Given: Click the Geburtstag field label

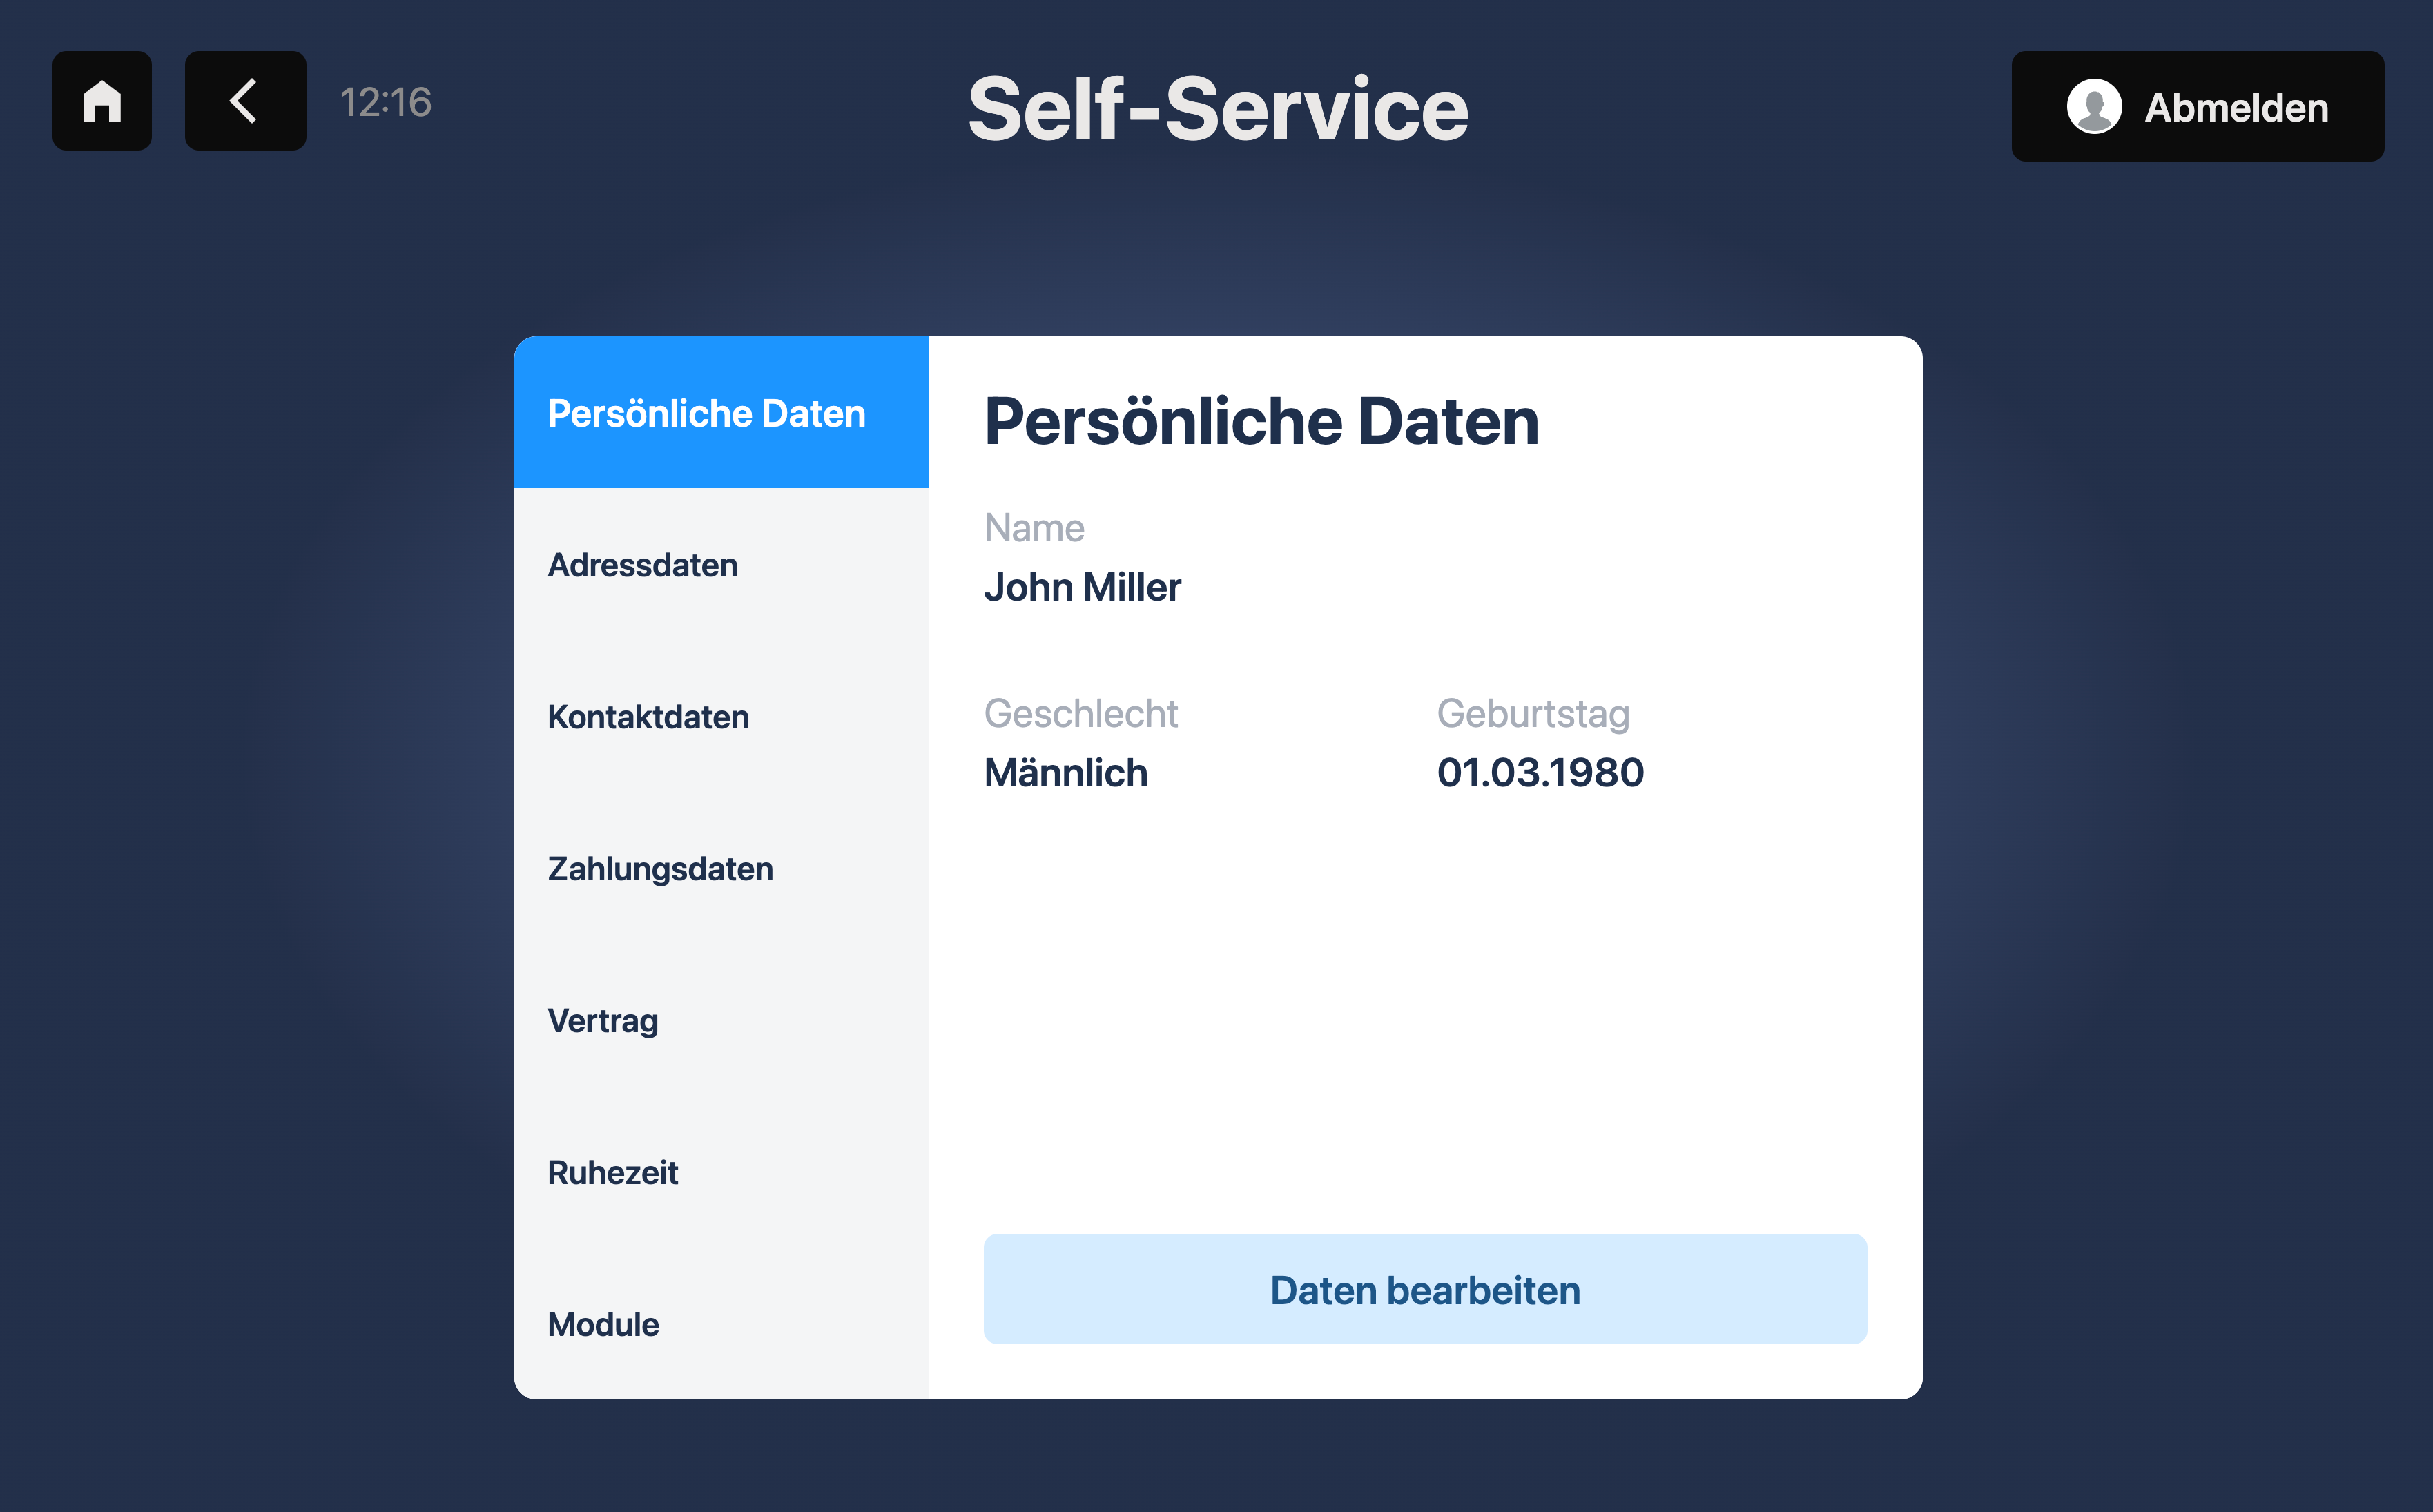Looking at the screenshot, I should [1533, 713].
